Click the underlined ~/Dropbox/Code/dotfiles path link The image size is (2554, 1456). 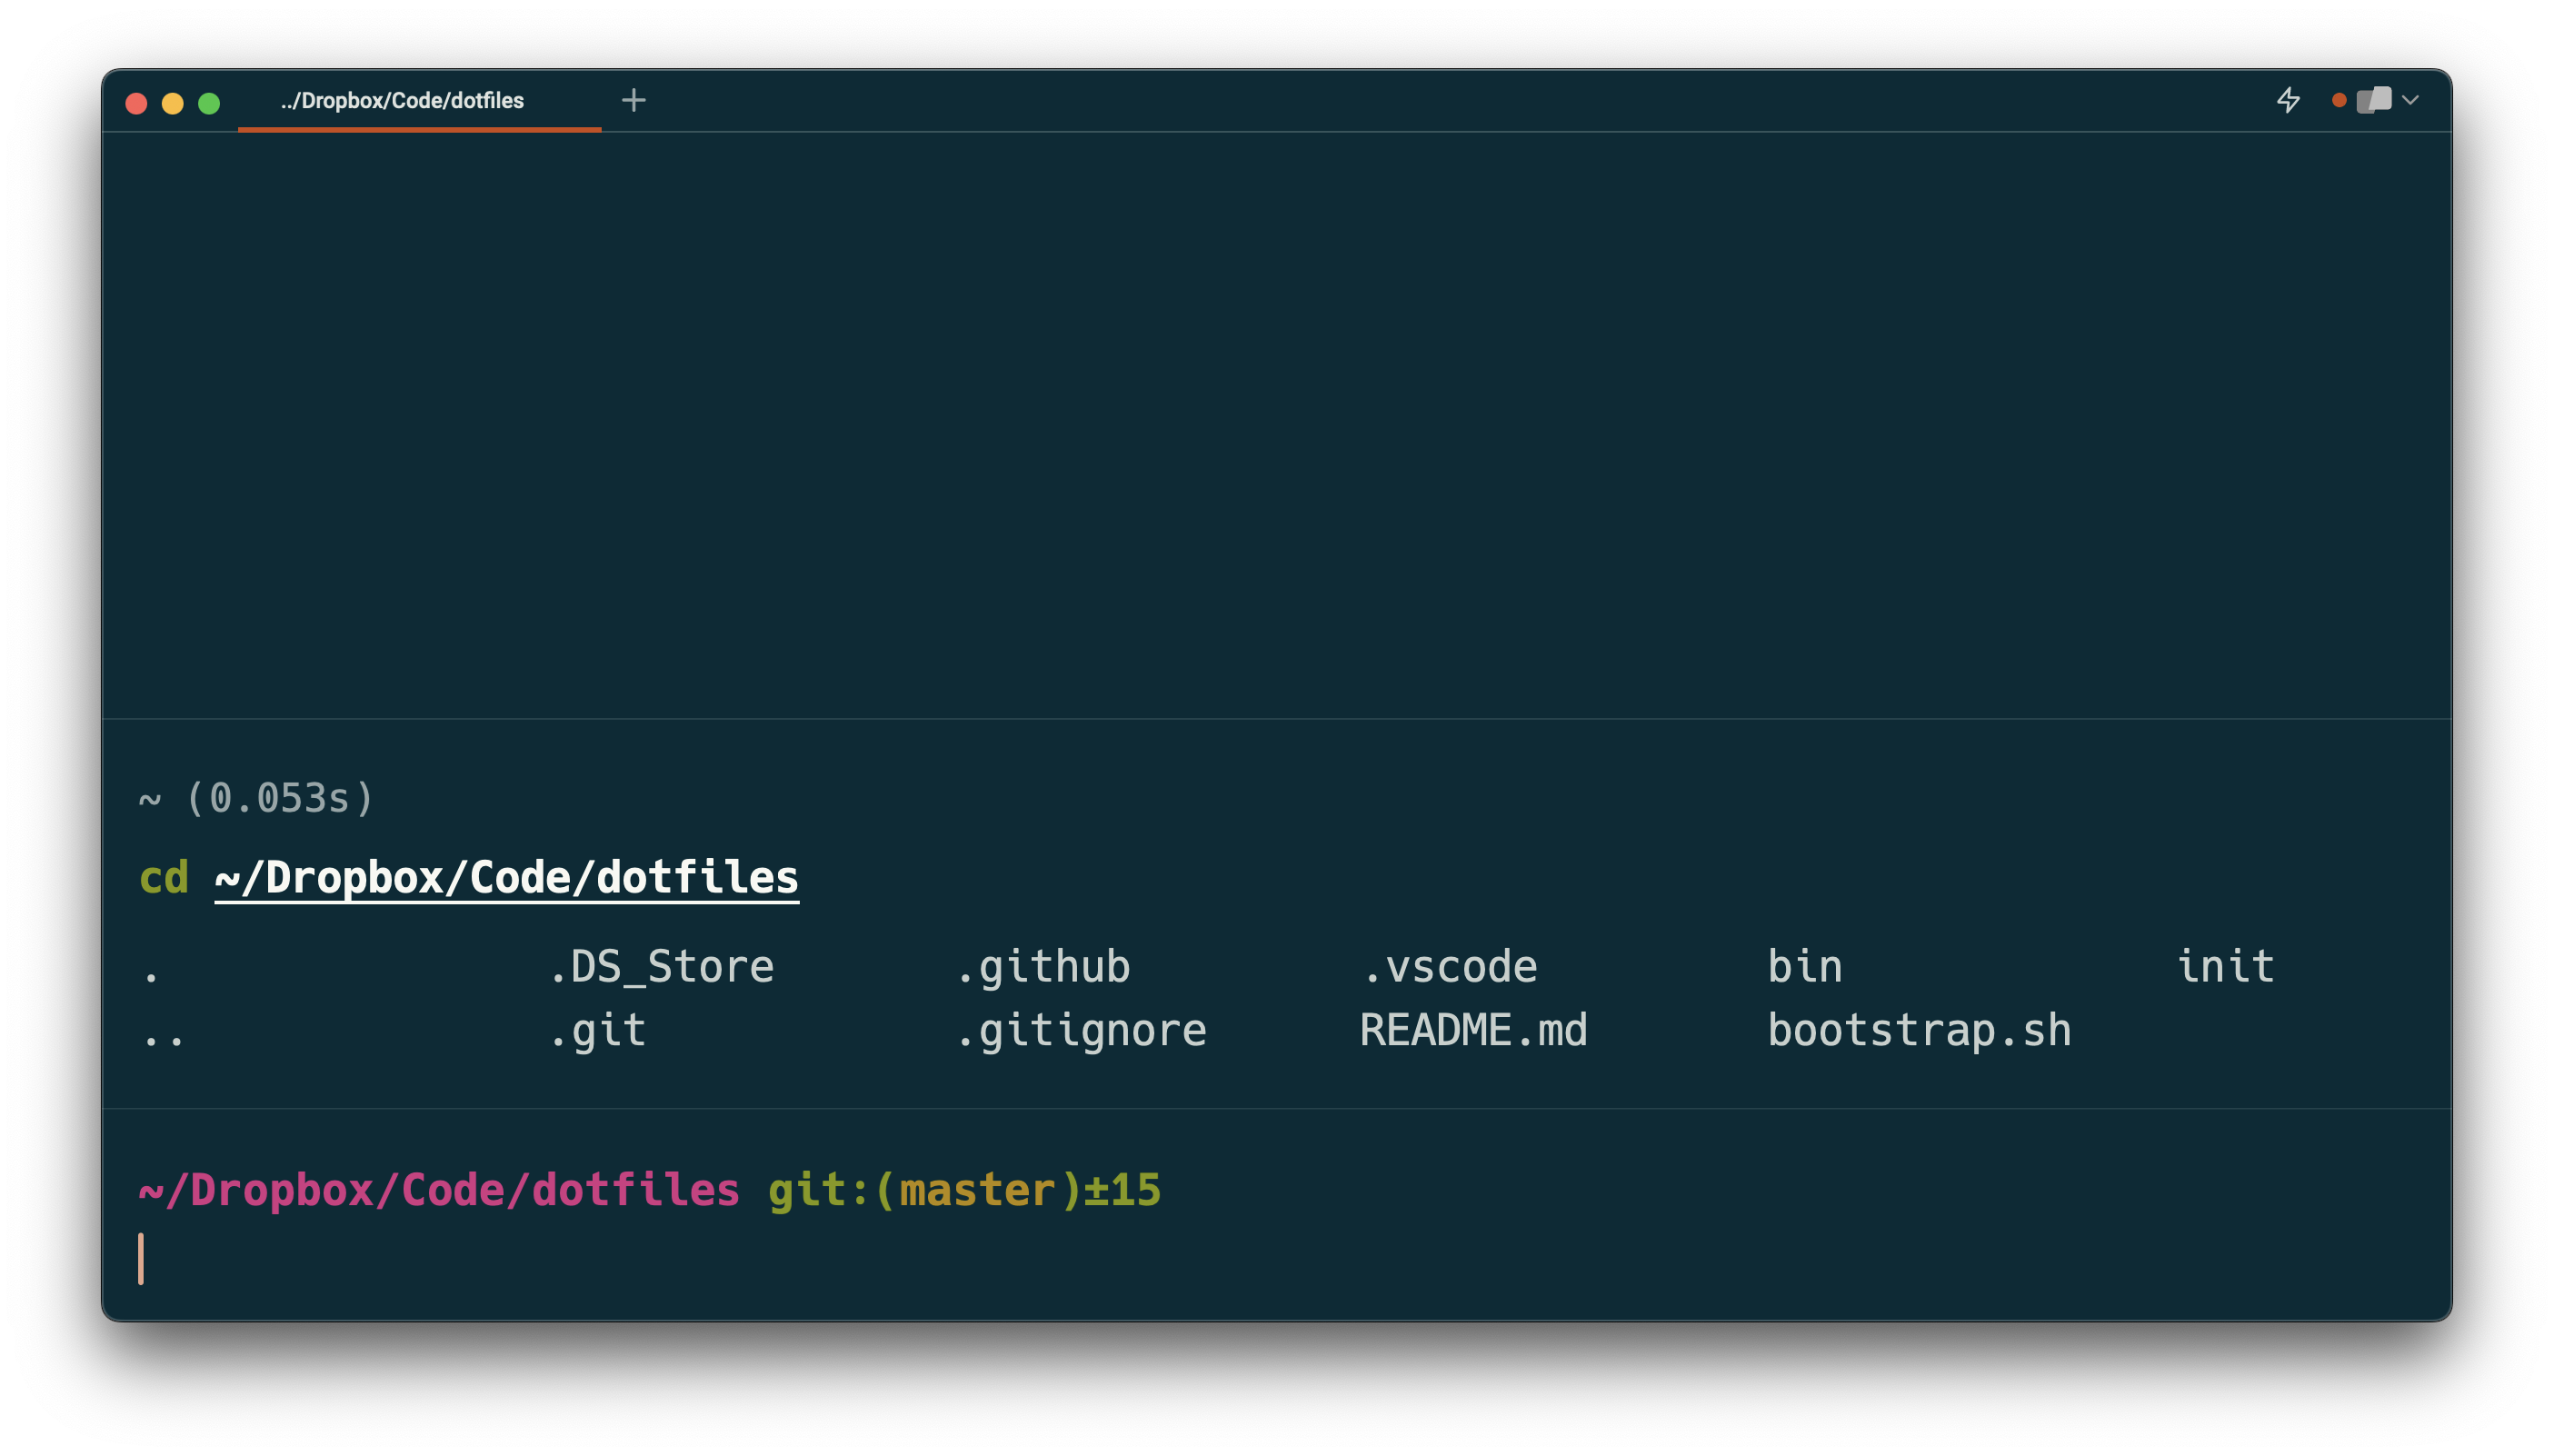[506, 878]
